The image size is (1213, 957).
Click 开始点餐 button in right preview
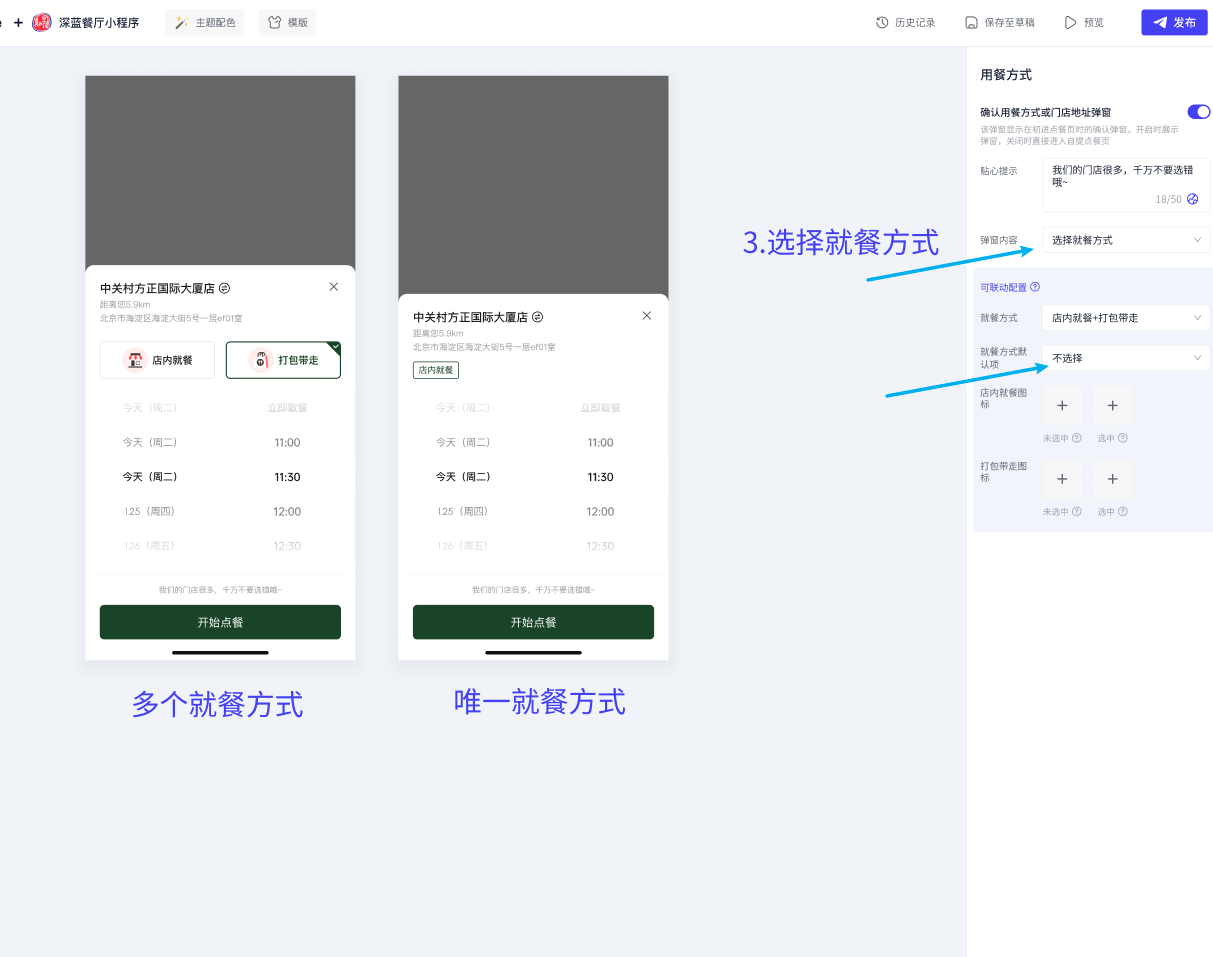(x=533, y=622)
